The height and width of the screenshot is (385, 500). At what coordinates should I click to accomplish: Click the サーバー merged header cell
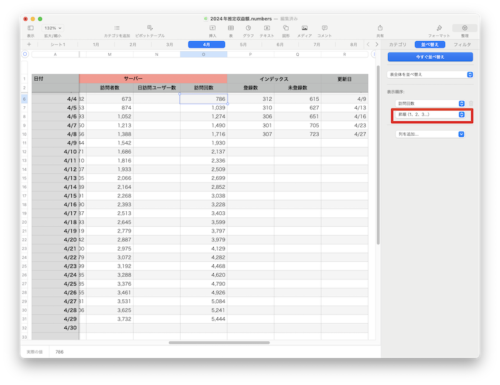tap(153, 79)
